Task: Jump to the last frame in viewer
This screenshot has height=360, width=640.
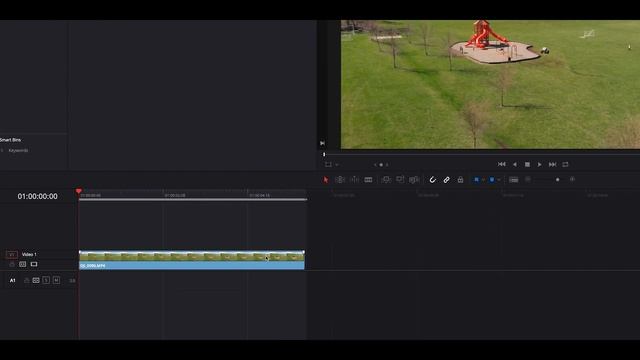Action: 552,164
